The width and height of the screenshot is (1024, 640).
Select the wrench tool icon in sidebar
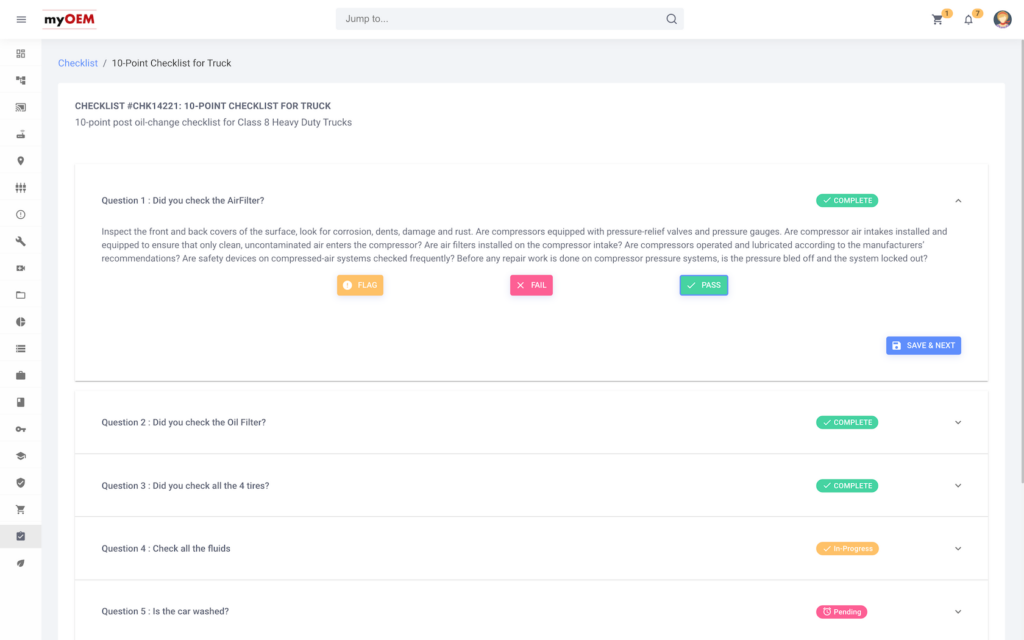pyautogui.click(x=20, y=241)
